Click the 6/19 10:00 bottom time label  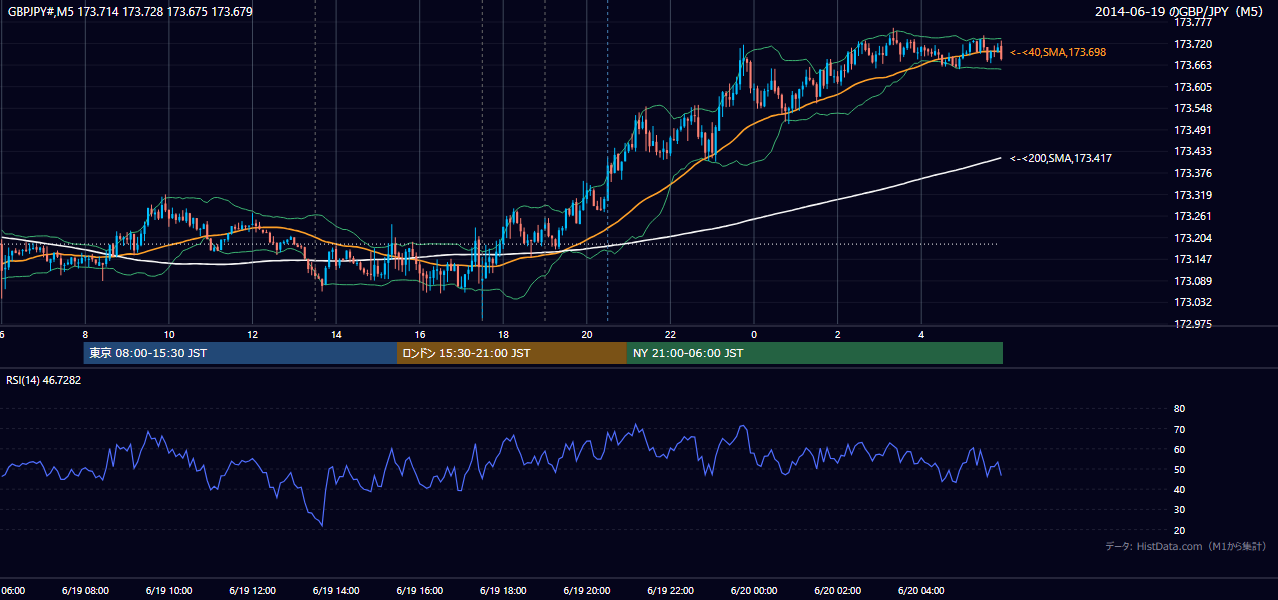[168, 591]
